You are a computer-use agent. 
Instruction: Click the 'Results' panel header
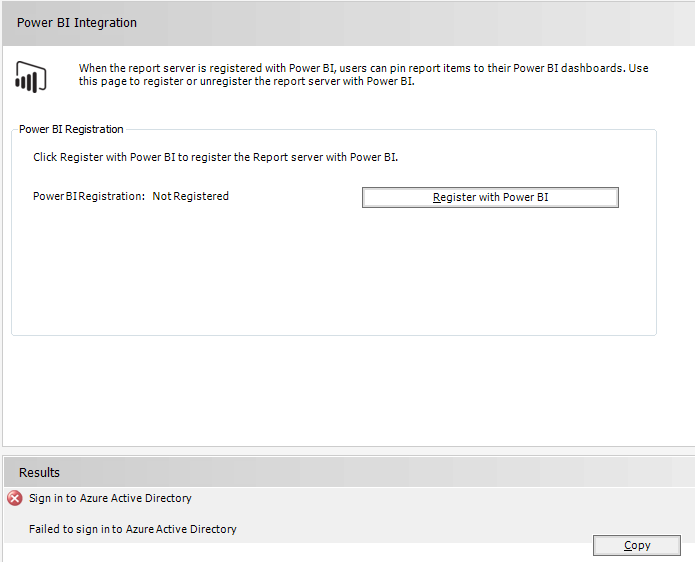349,472
